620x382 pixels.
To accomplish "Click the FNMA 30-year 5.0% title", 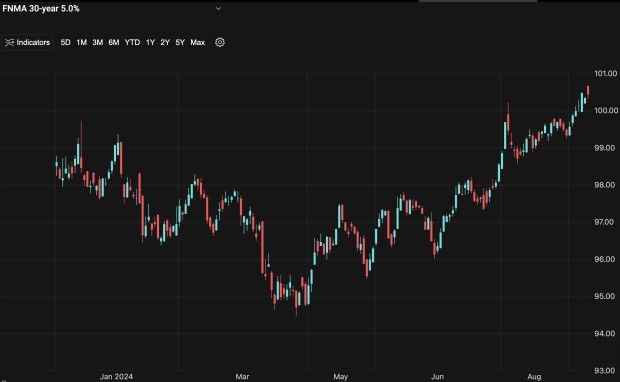I will click(41, 8).
